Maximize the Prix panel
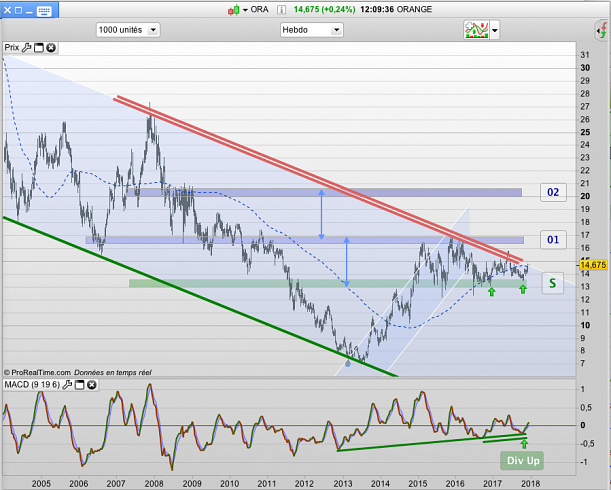Image resolution: width=611 pixels, height=490 pixels. (x=39, y=48)
